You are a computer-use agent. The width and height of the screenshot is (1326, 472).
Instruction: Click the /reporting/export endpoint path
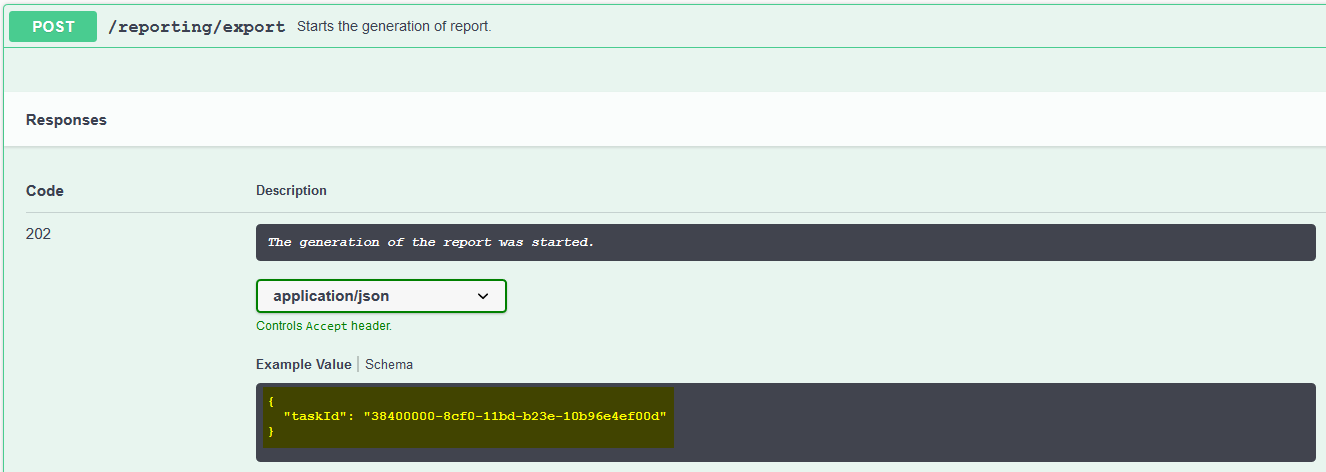pyautogui.click(x=197, y=27)
